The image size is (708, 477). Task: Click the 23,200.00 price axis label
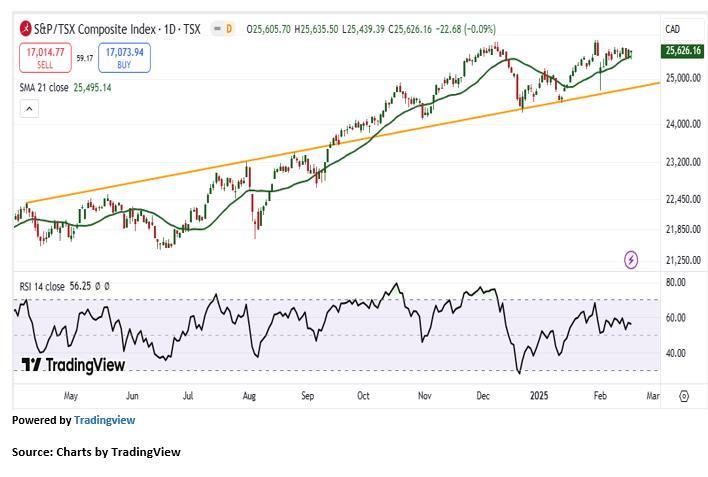point(683,162)
